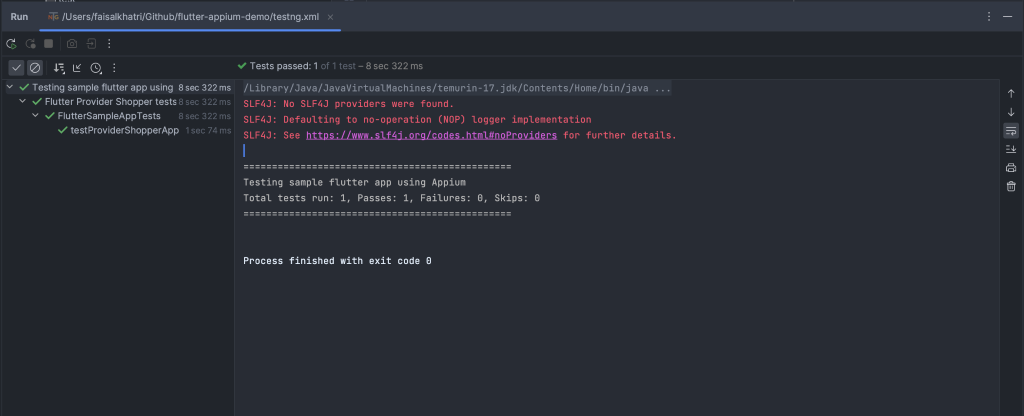Screen dimensions: 1024x416
Task: Click Tests passed status text
Action: (330, 66)
